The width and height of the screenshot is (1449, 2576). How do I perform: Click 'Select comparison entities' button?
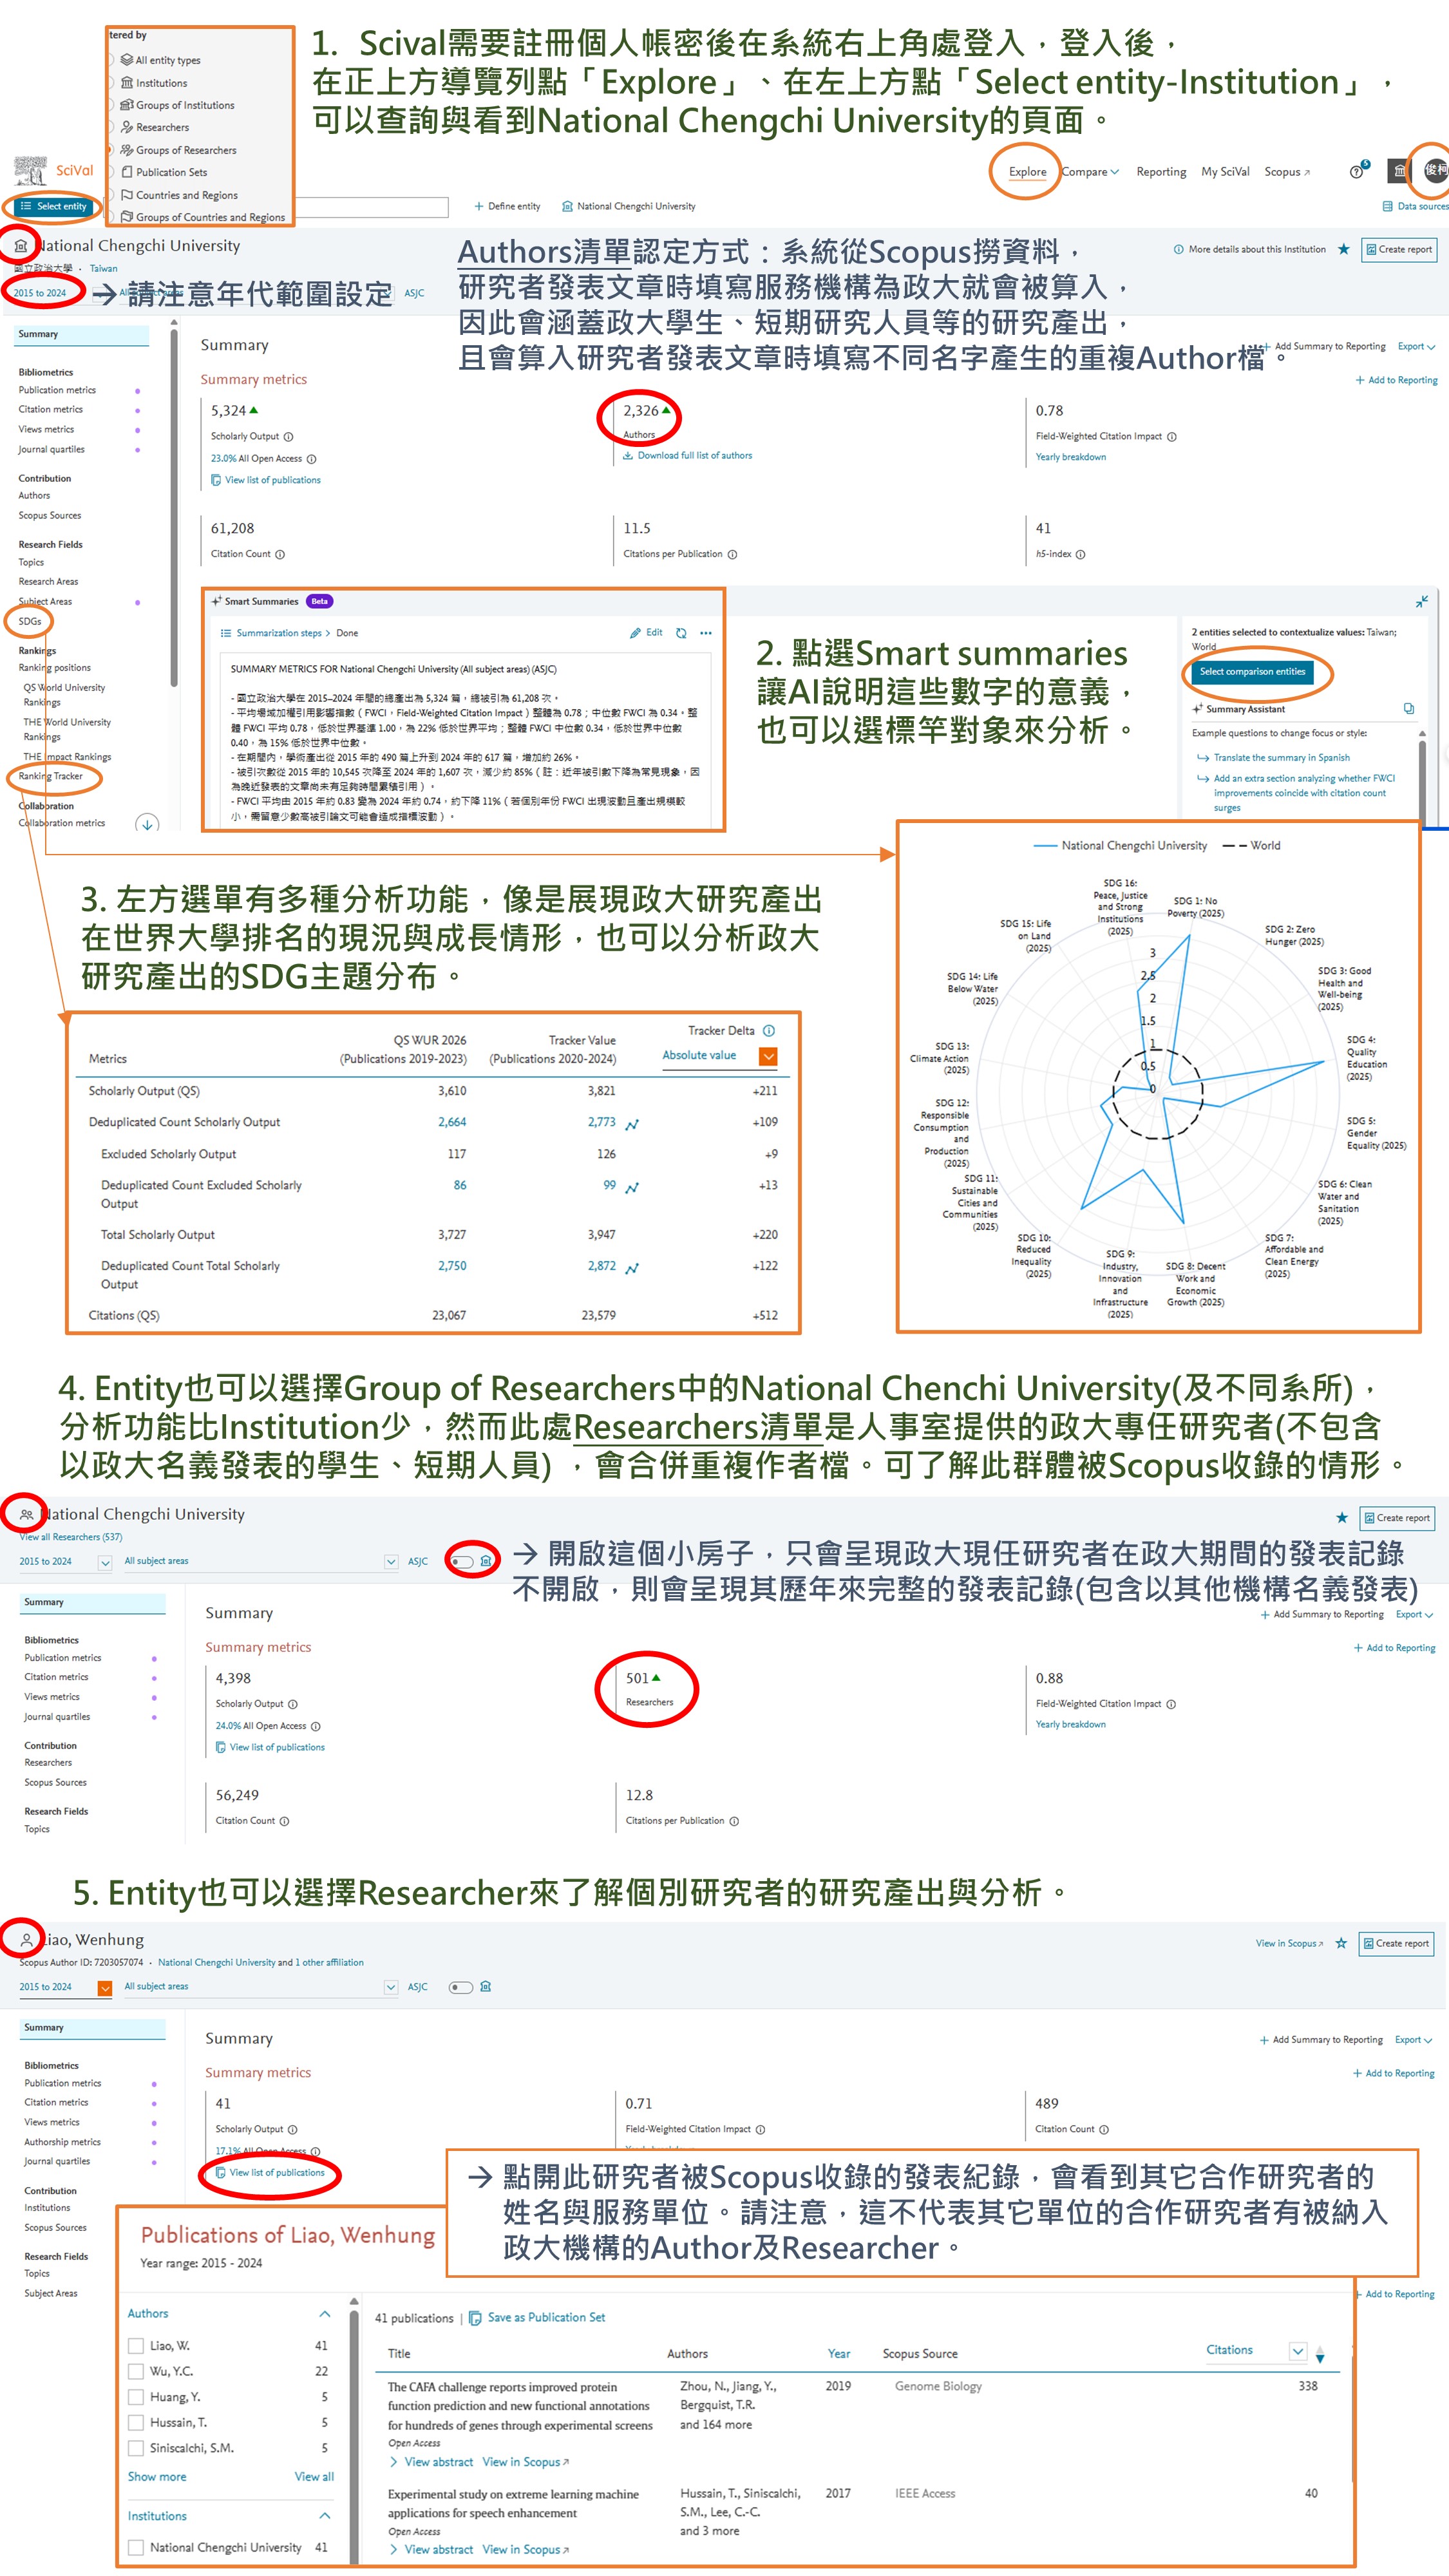pos(1252,672)
